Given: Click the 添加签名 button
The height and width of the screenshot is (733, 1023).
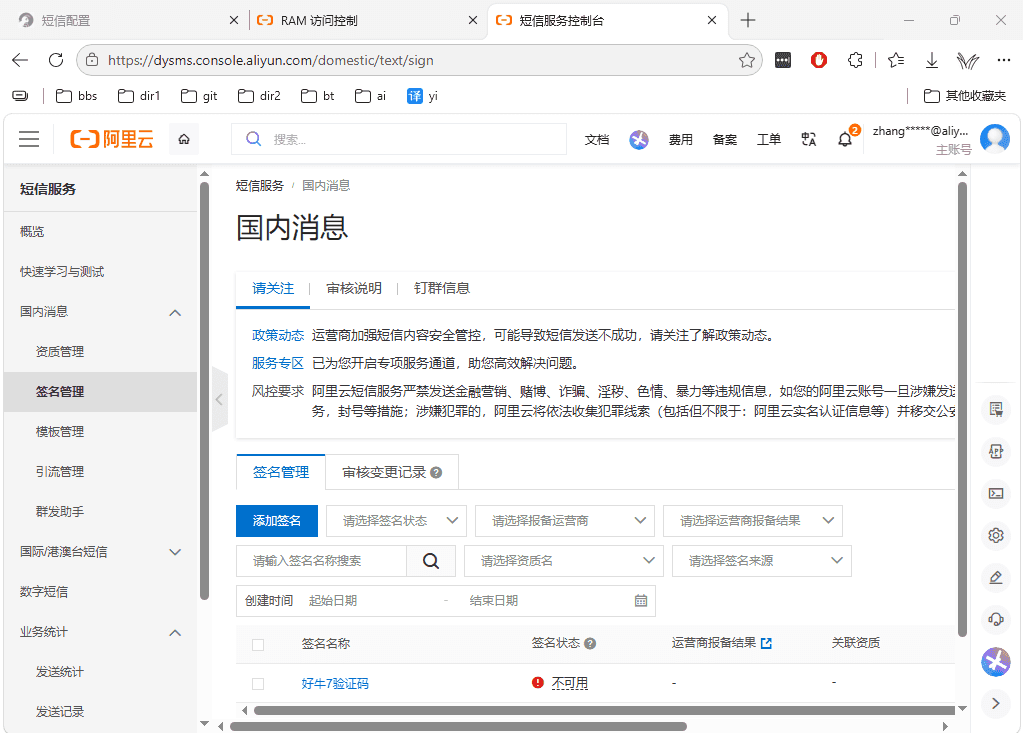Looking at the screenshot, I should (x=277, y=520).
